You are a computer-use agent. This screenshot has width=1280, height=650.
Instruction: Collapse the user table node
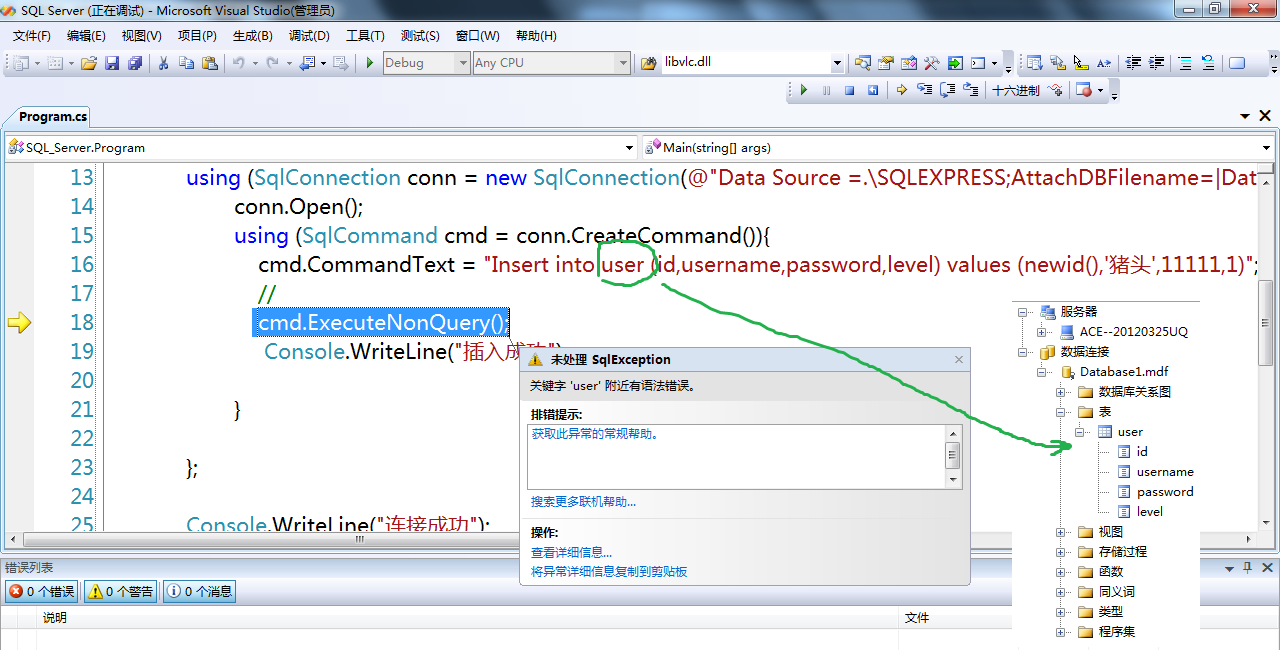tap(1081, 432)
